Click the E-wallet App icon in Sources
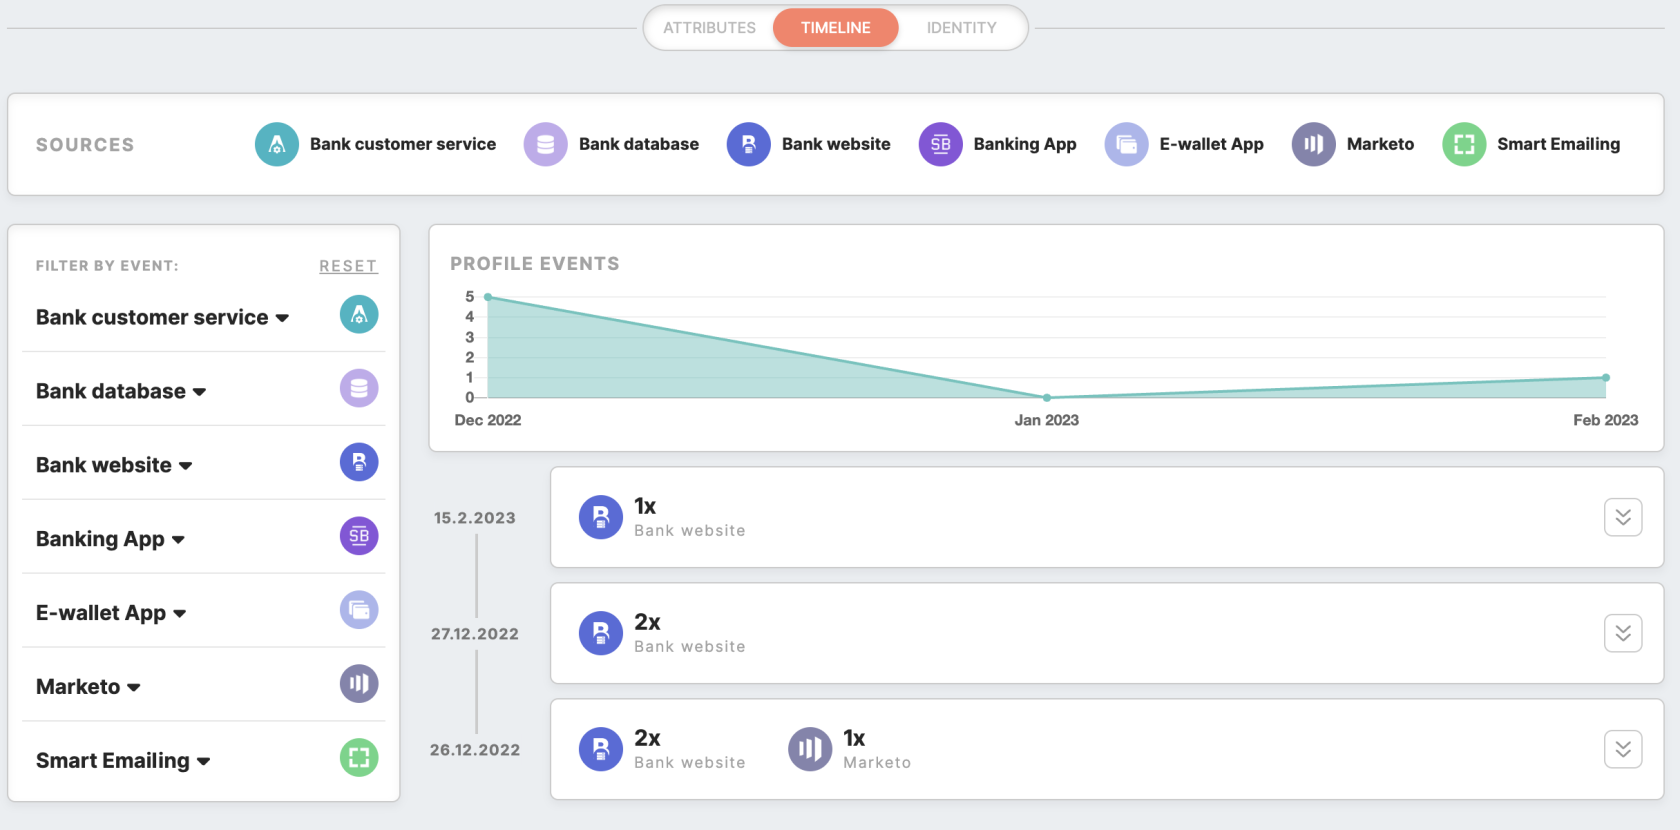Viewport: 1680px width, 830px height. 1127,144
